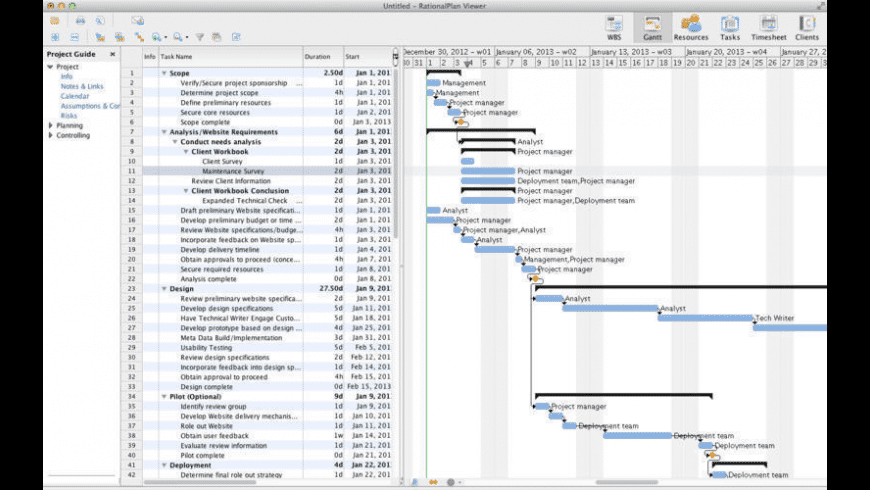Select the Maintenance Survey task row
This screenshot has width=870, height=490.
233,171
